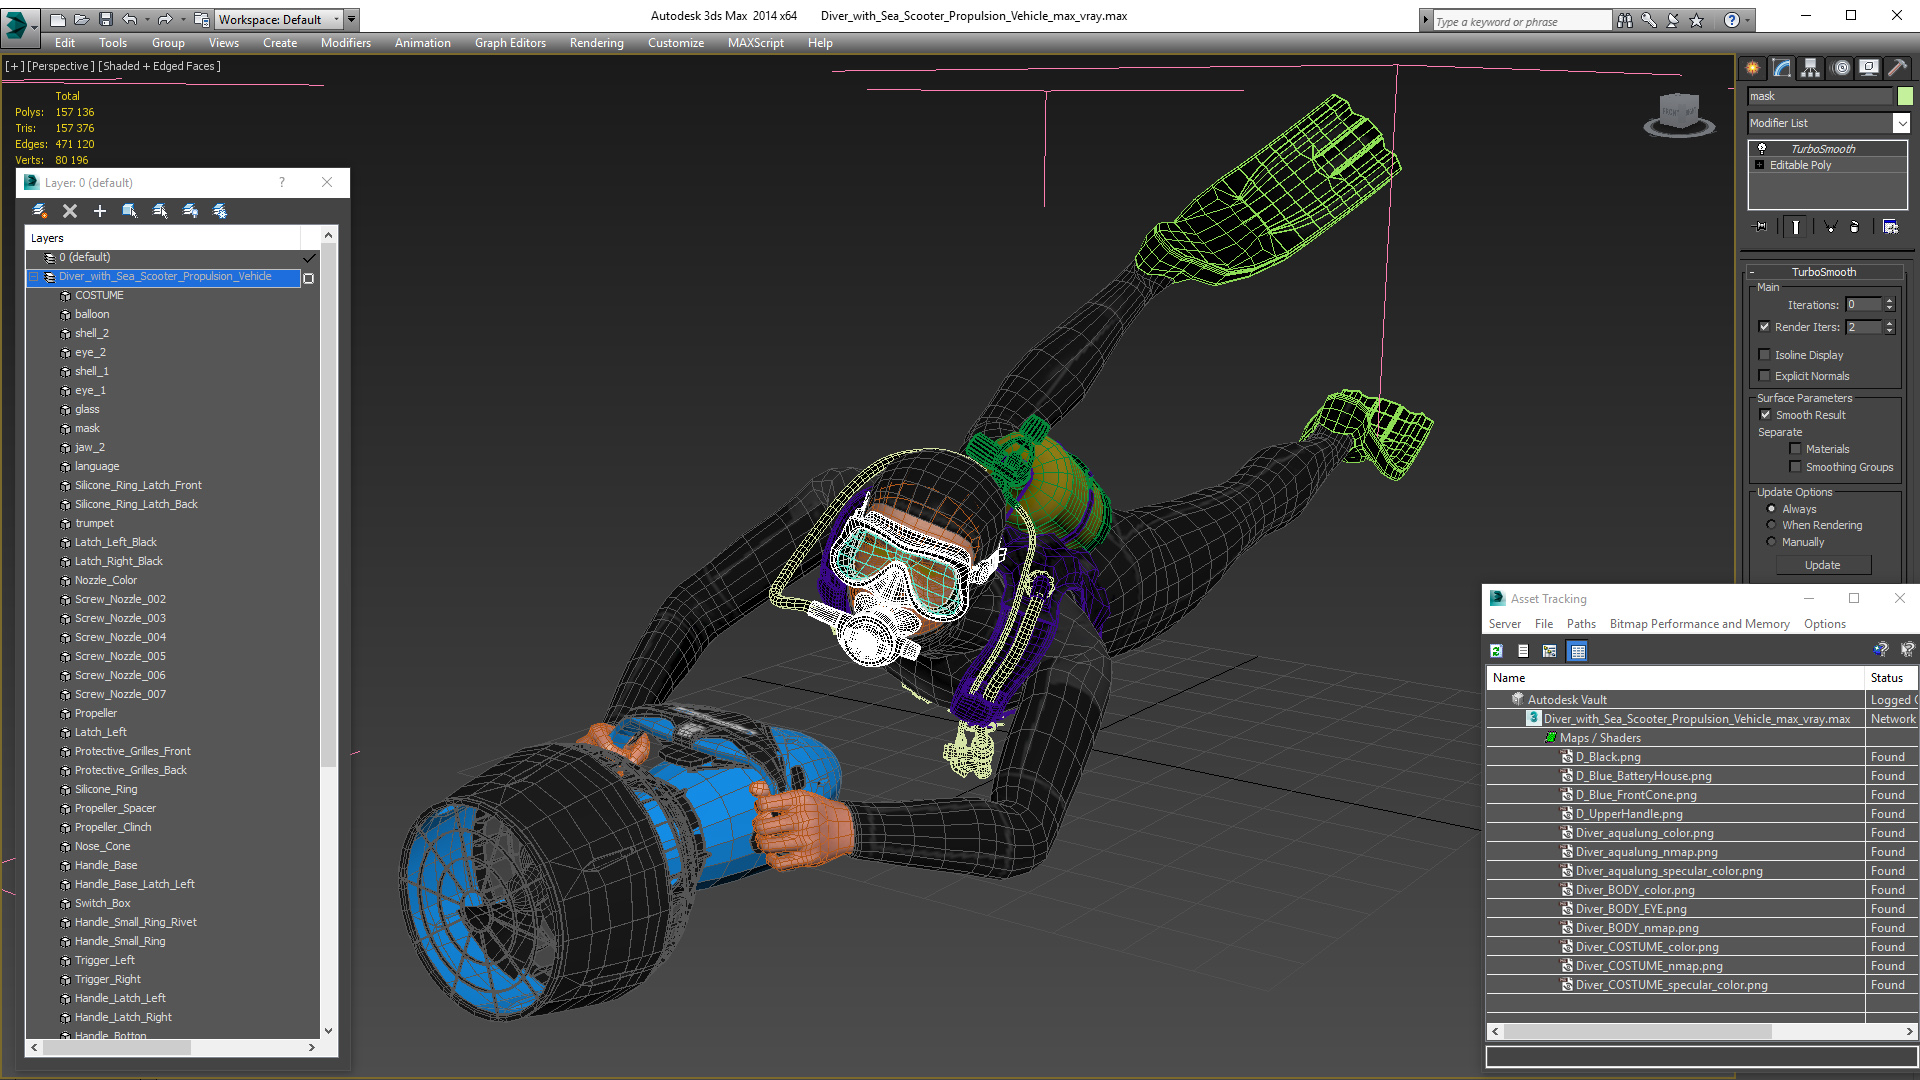This screenshot has height=1080, width=1920.
Task: Select the Always update option
Action: pyautogui.click(x=1772, y=509)
